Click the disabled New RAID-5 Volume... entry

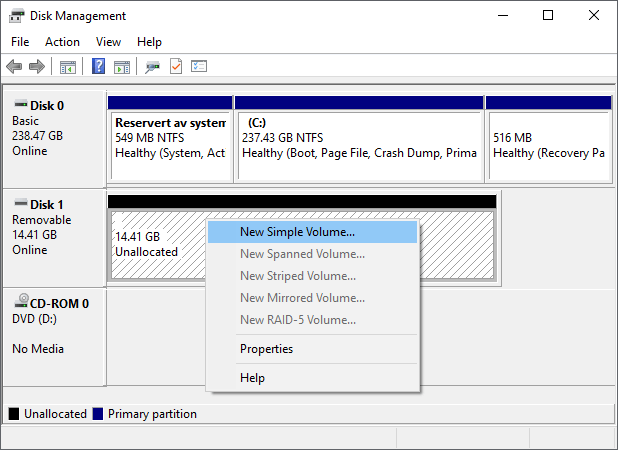(x=313, y=320)
